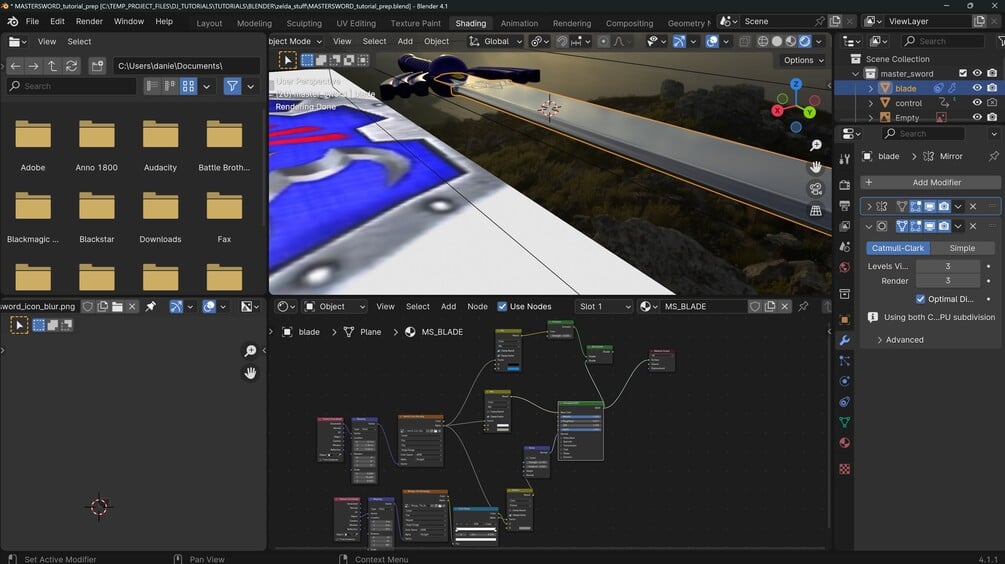Switch perspective/orthographic grid gizmo in viewport

[815, 211]
